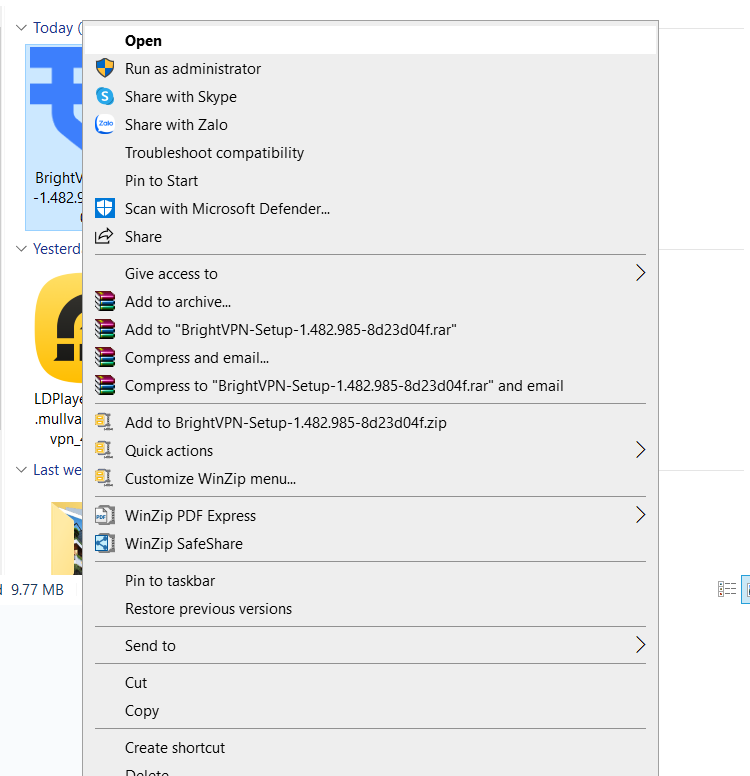Click the Run as administrator shield icon
Screen dimensions: 750x776
(x=105, y=69)
